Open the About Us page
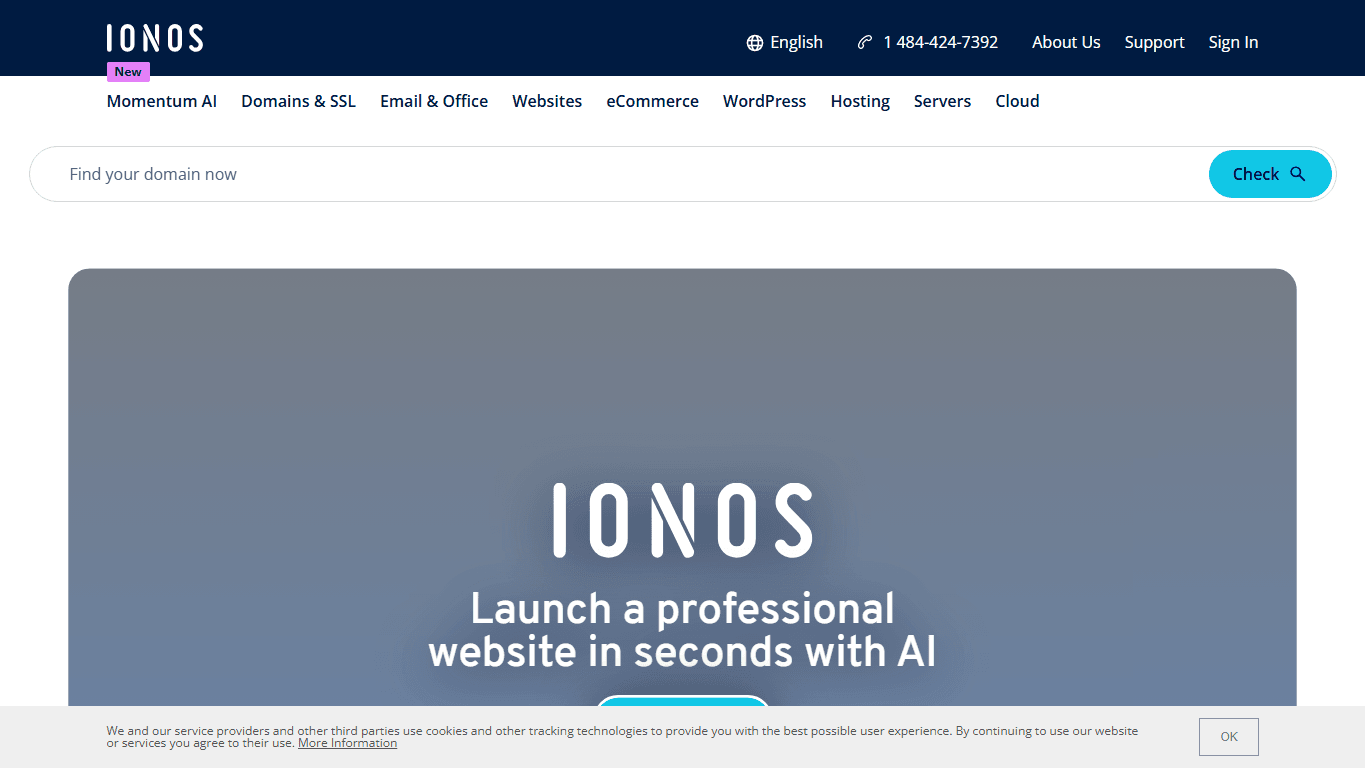 pos(1066,42)
